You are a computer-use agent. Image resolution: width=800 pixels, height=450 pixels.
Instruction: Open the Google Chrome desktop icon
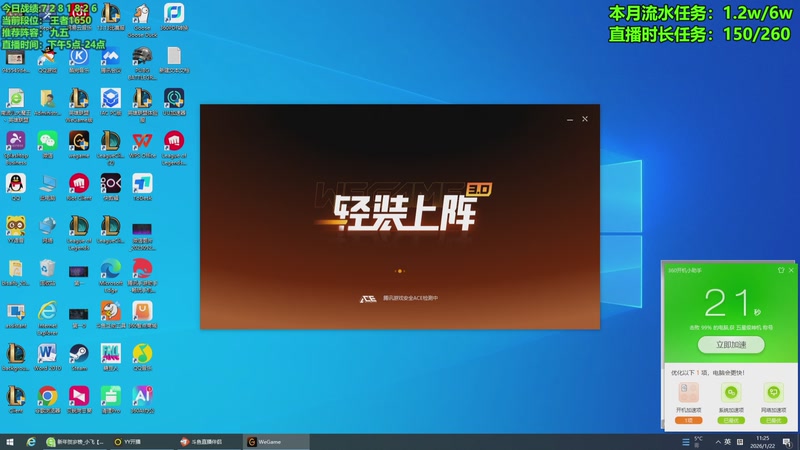click(x=47, y=399)
